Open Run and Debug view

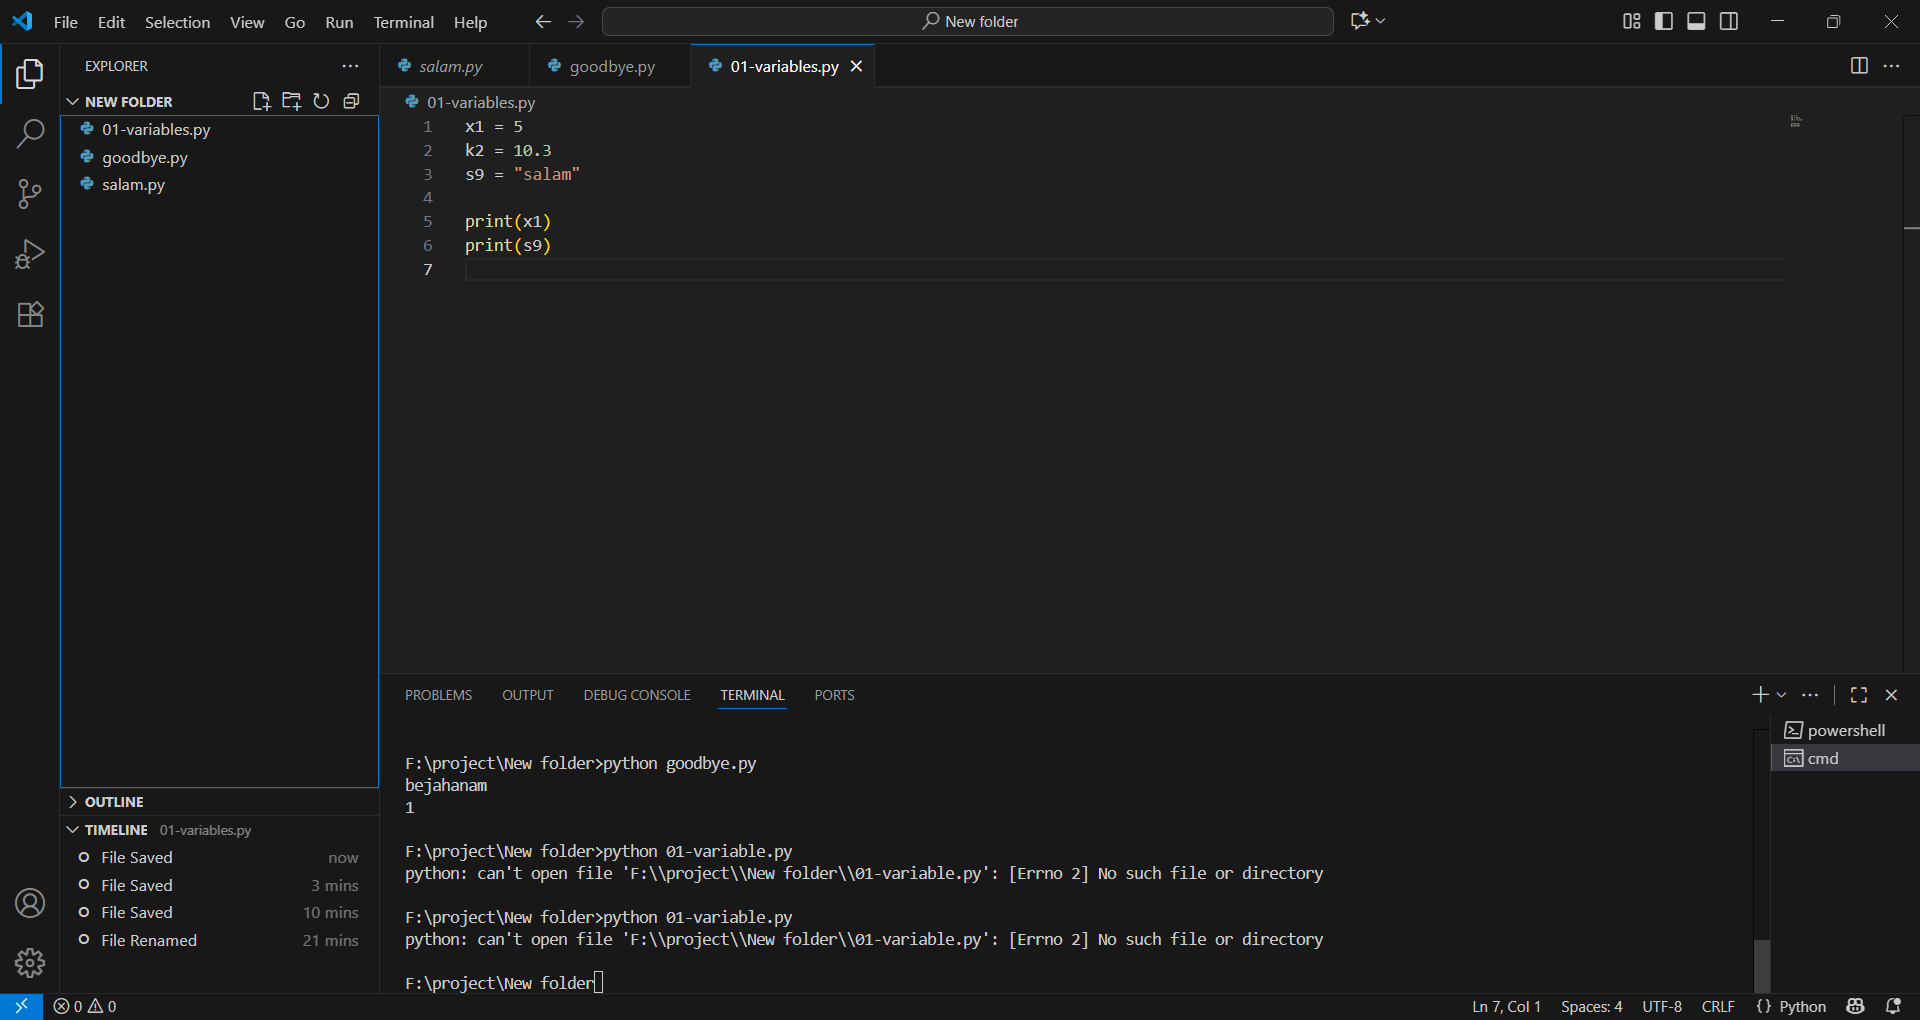pos(30,254)
